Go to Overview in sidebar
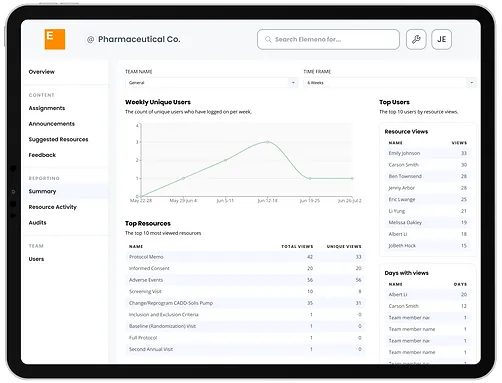The height and width of the screenshot is (383, 502). pyautogui.click(x=42, y=72)
